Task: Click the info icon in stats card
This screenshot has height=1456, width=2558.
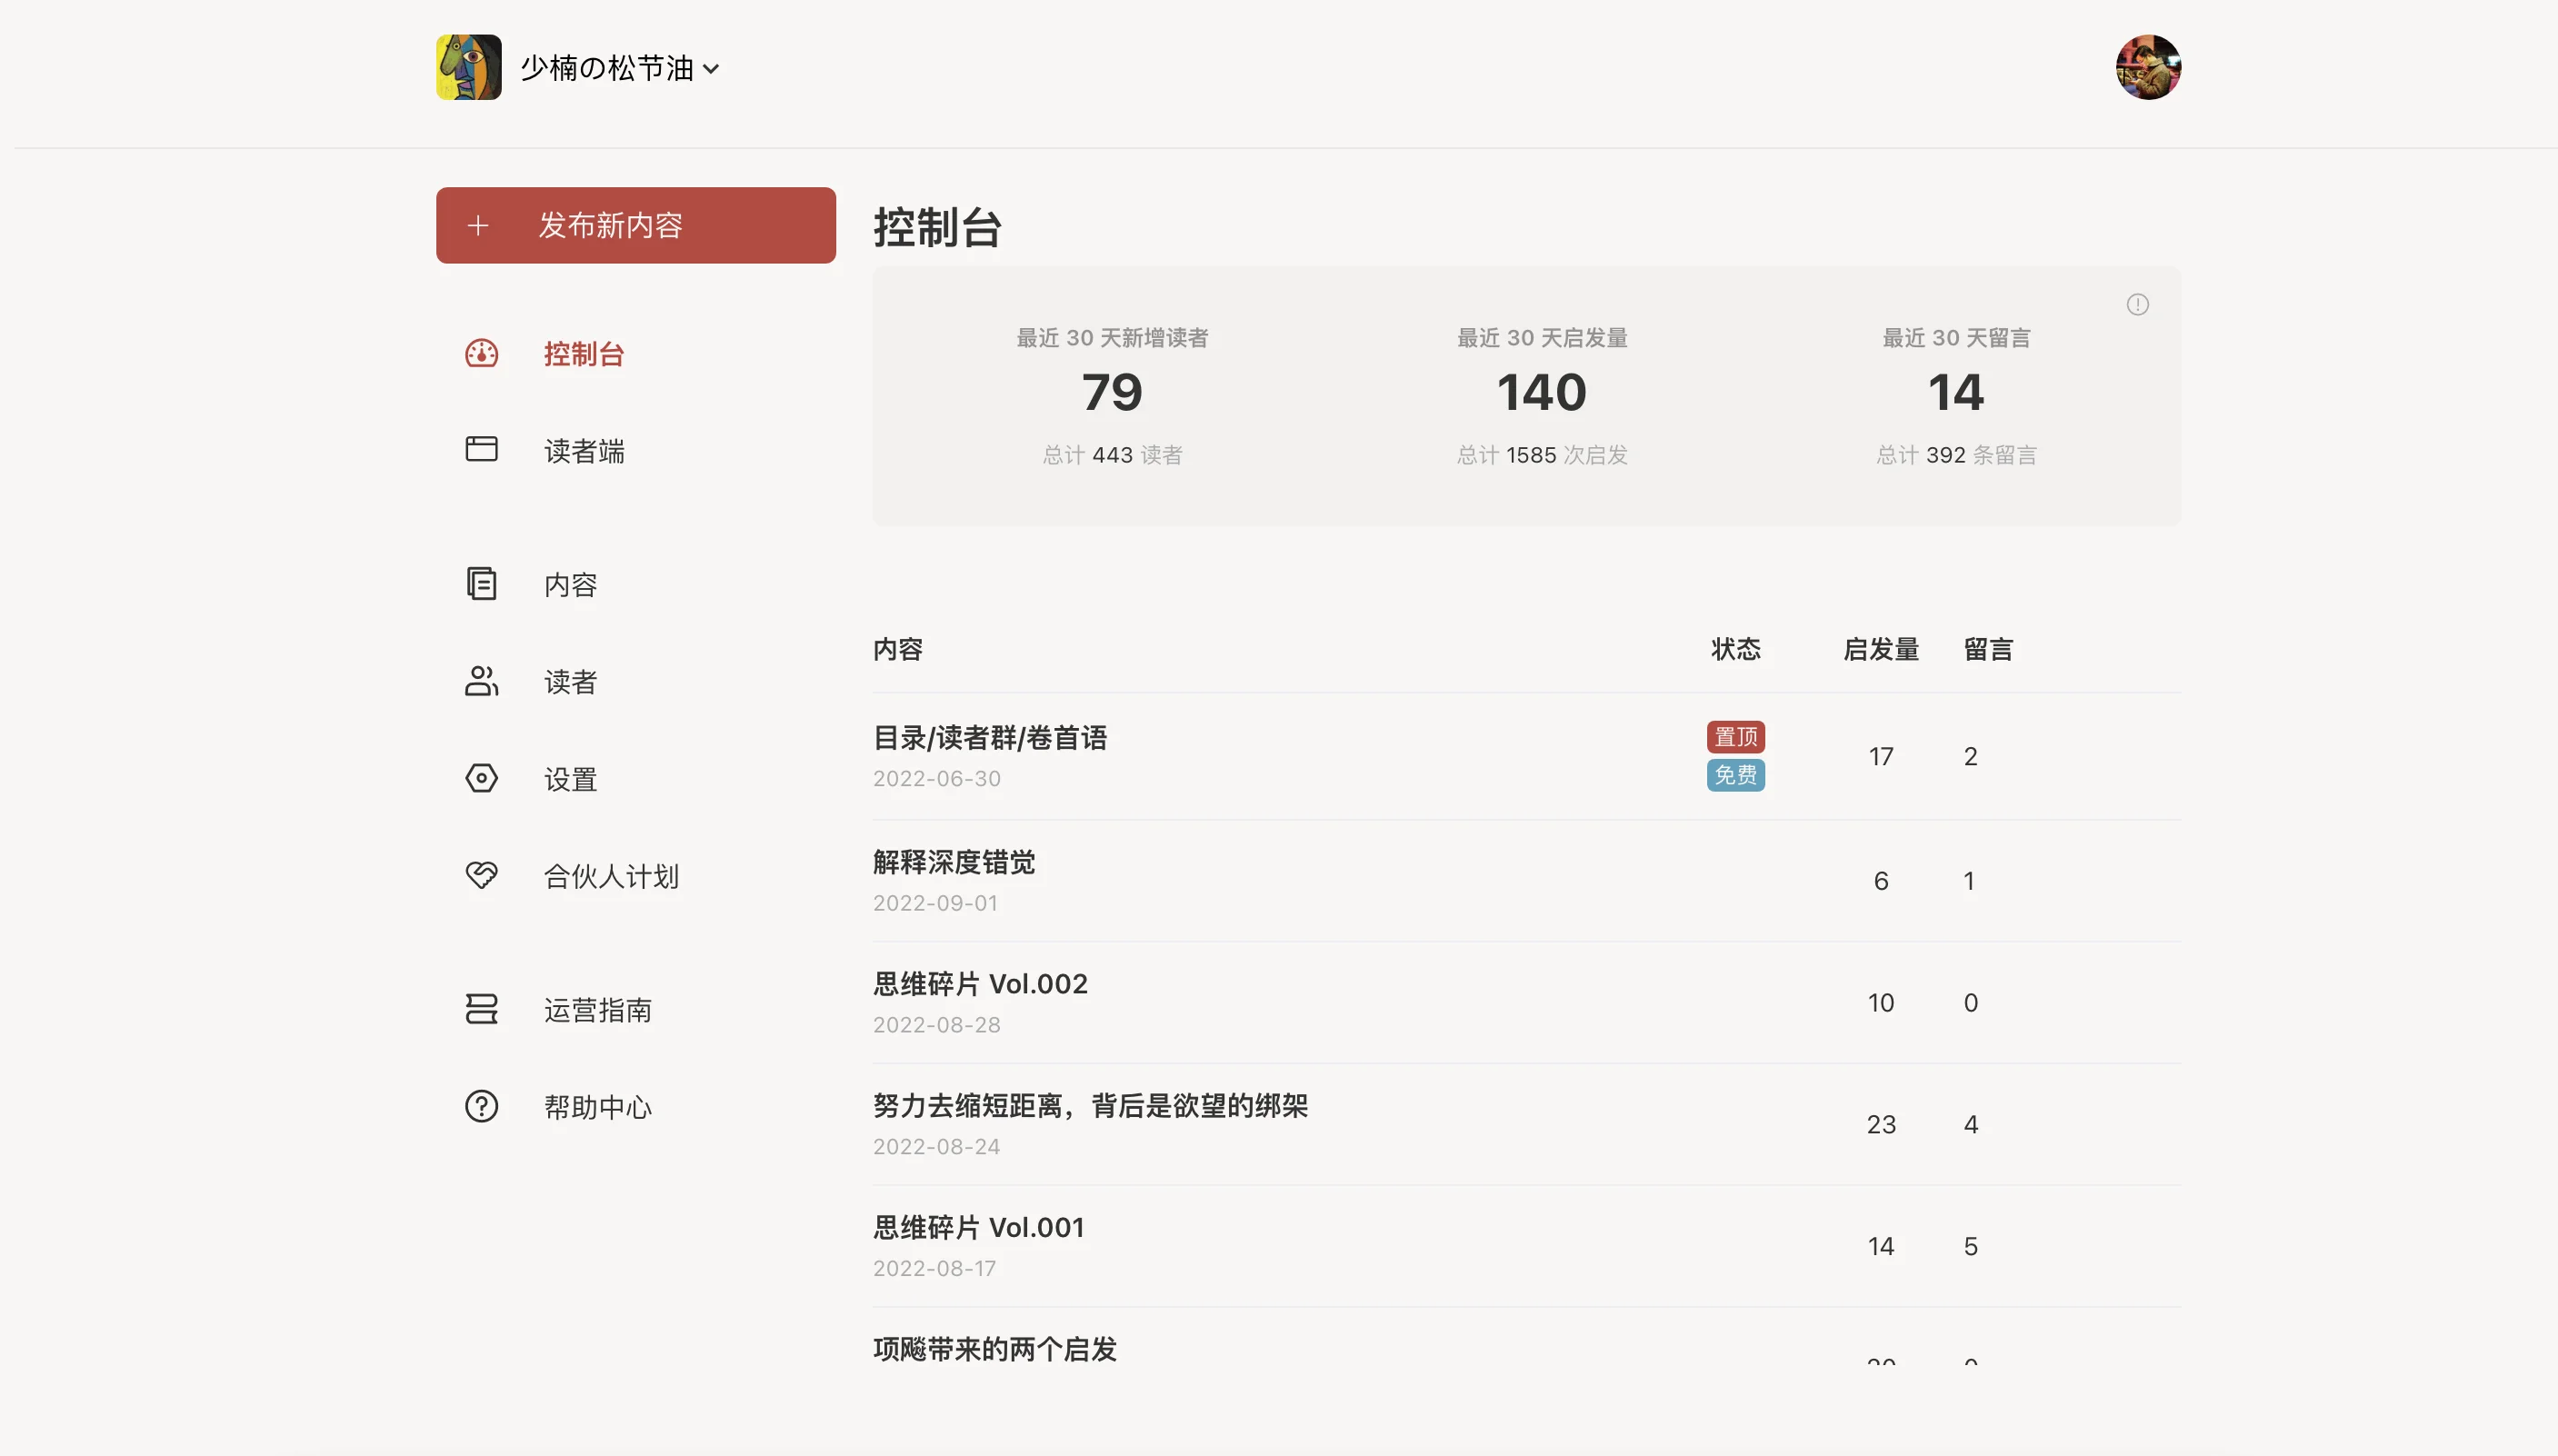Action: click(x=2137, y=304)
